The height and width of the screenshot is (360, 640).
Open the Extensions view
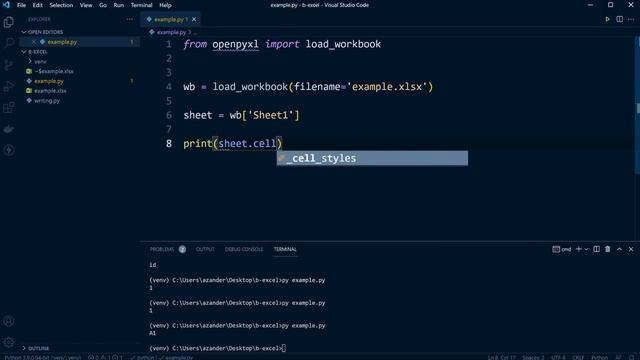pyautogui.click(x=9, y=107)
